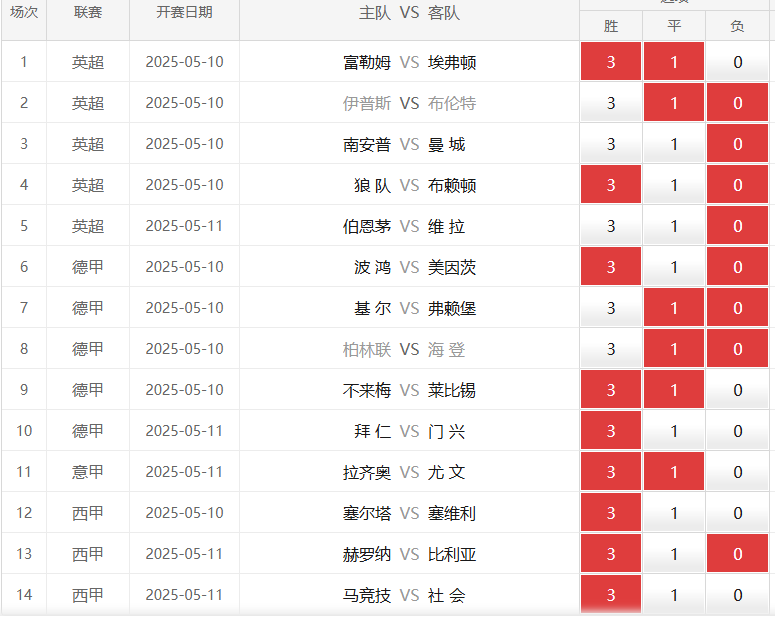
Task: Click the 意甲 league cell in row 11
Action: point(88,471)
